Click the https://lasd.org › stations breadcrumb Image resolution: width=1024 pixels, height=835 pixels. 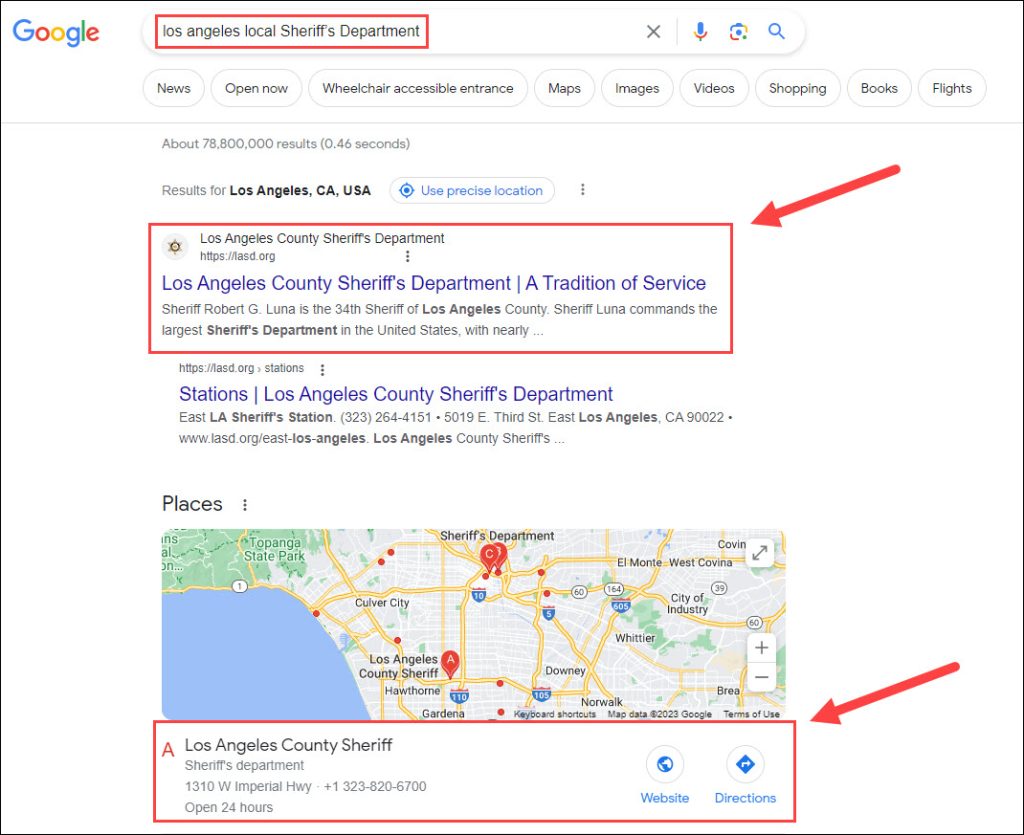click(x=242, y=368)
